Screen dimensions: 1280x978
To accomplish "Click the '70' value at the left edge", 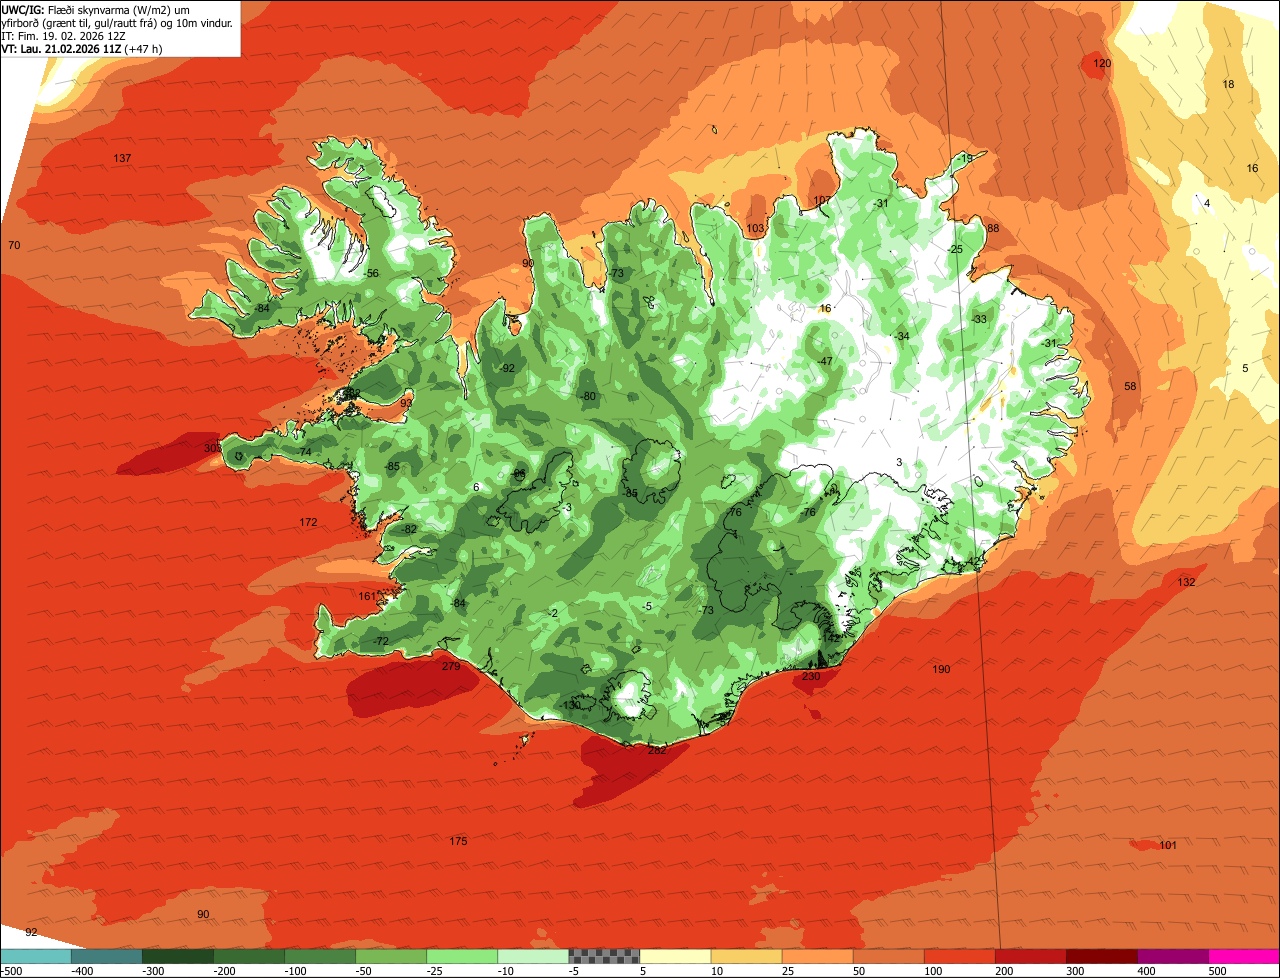I will click(x=14, y=245).
